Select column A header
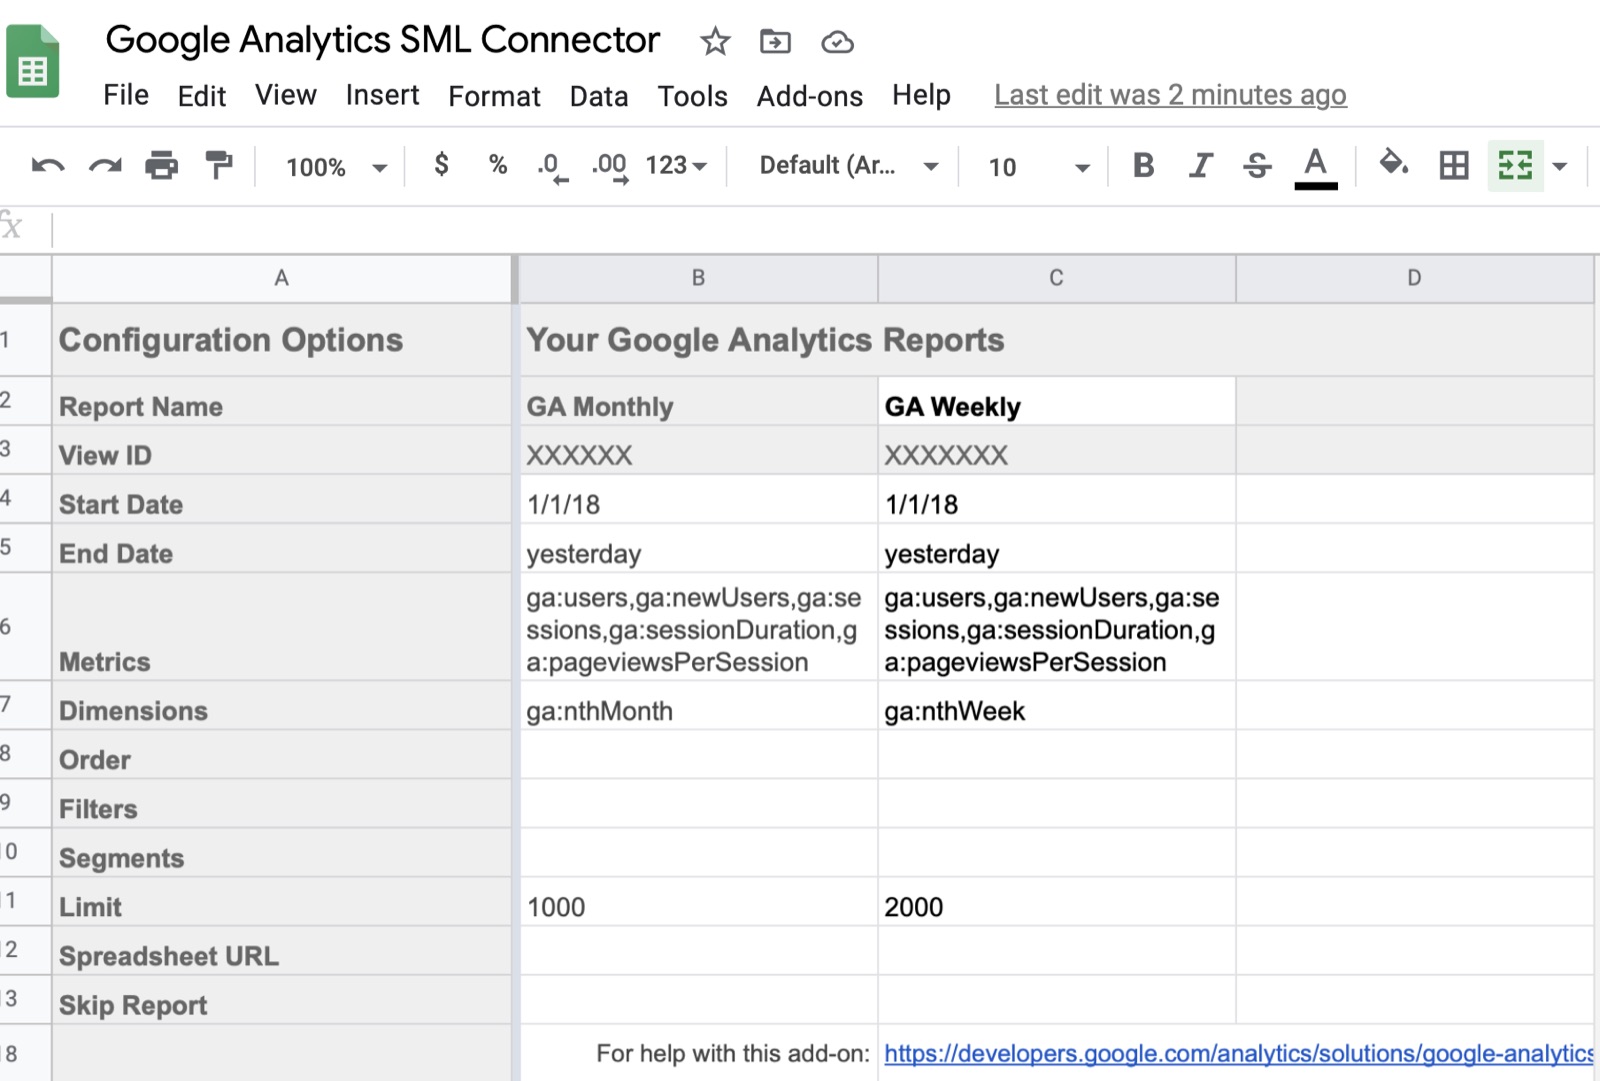 (x=282, y=278)
